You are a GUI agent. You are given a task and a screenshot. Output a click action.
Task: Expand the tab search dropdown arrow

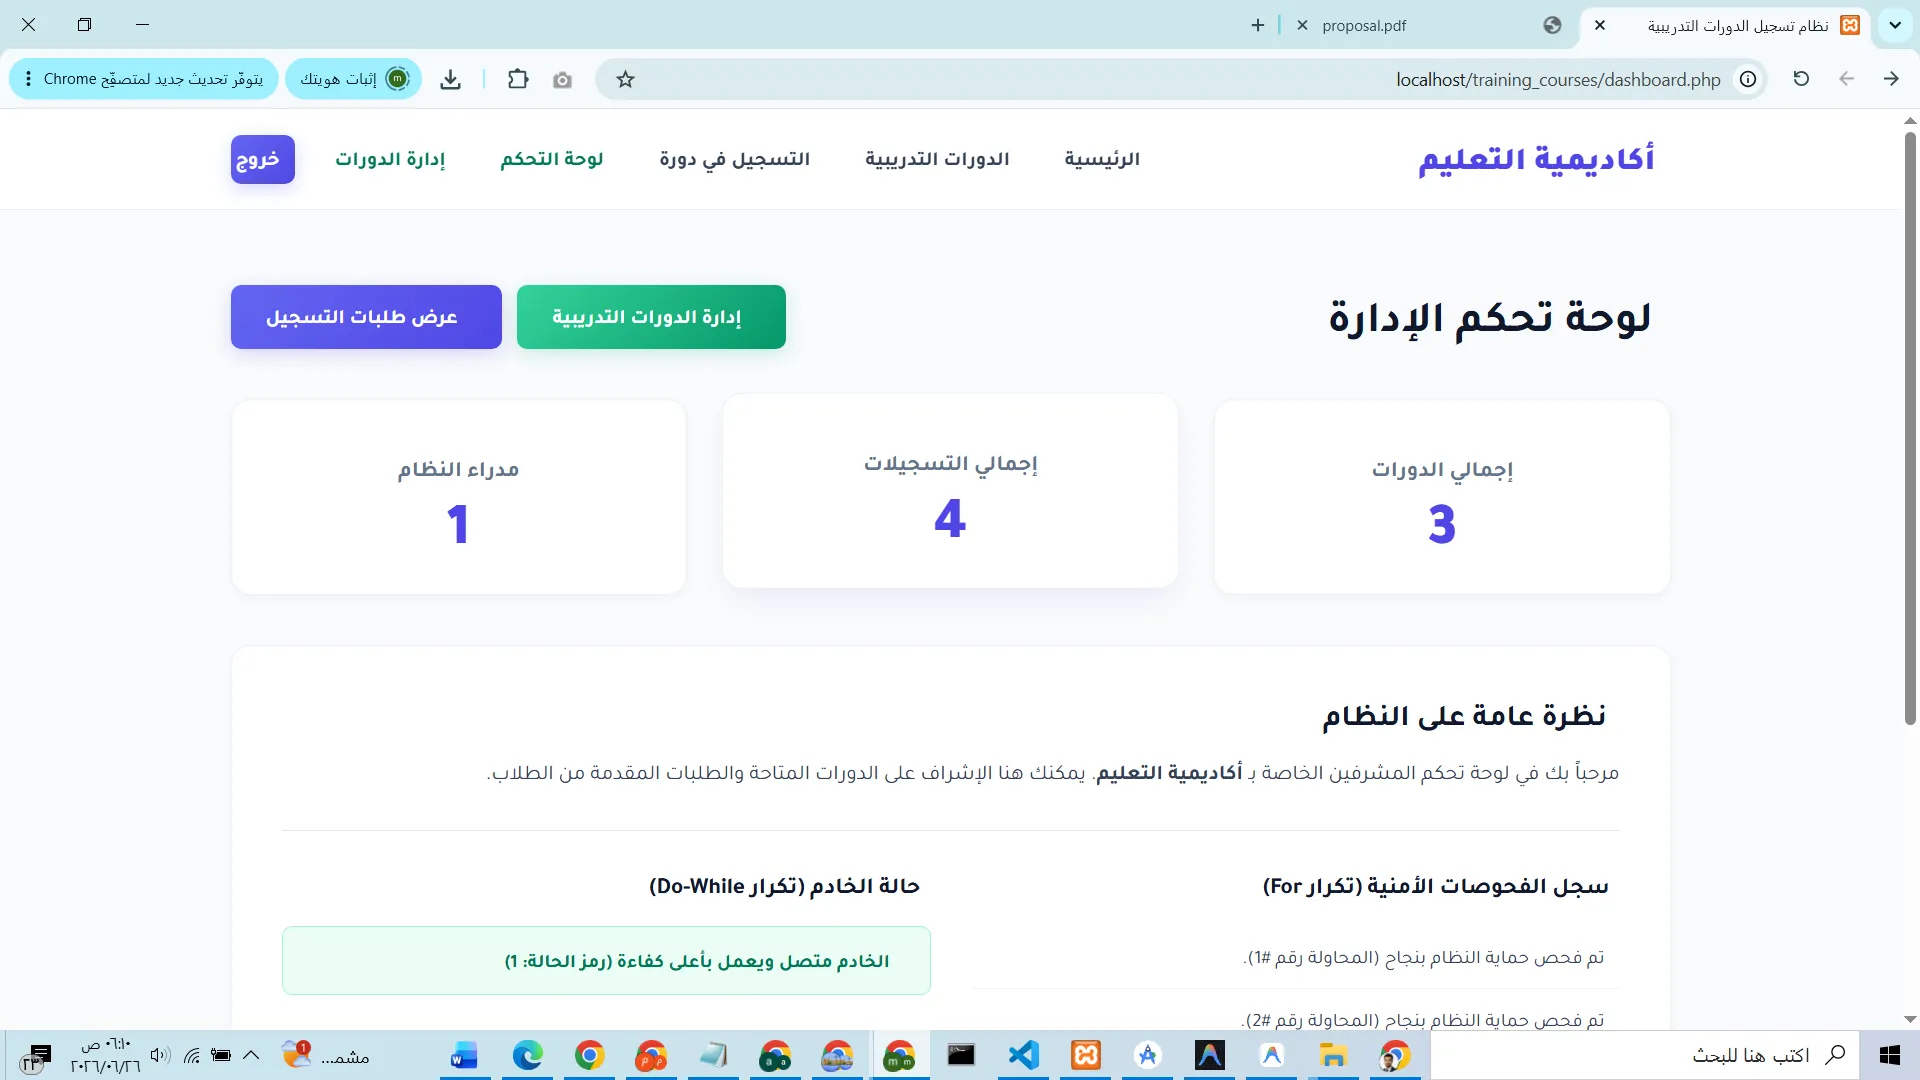[x=1895, y=26]
